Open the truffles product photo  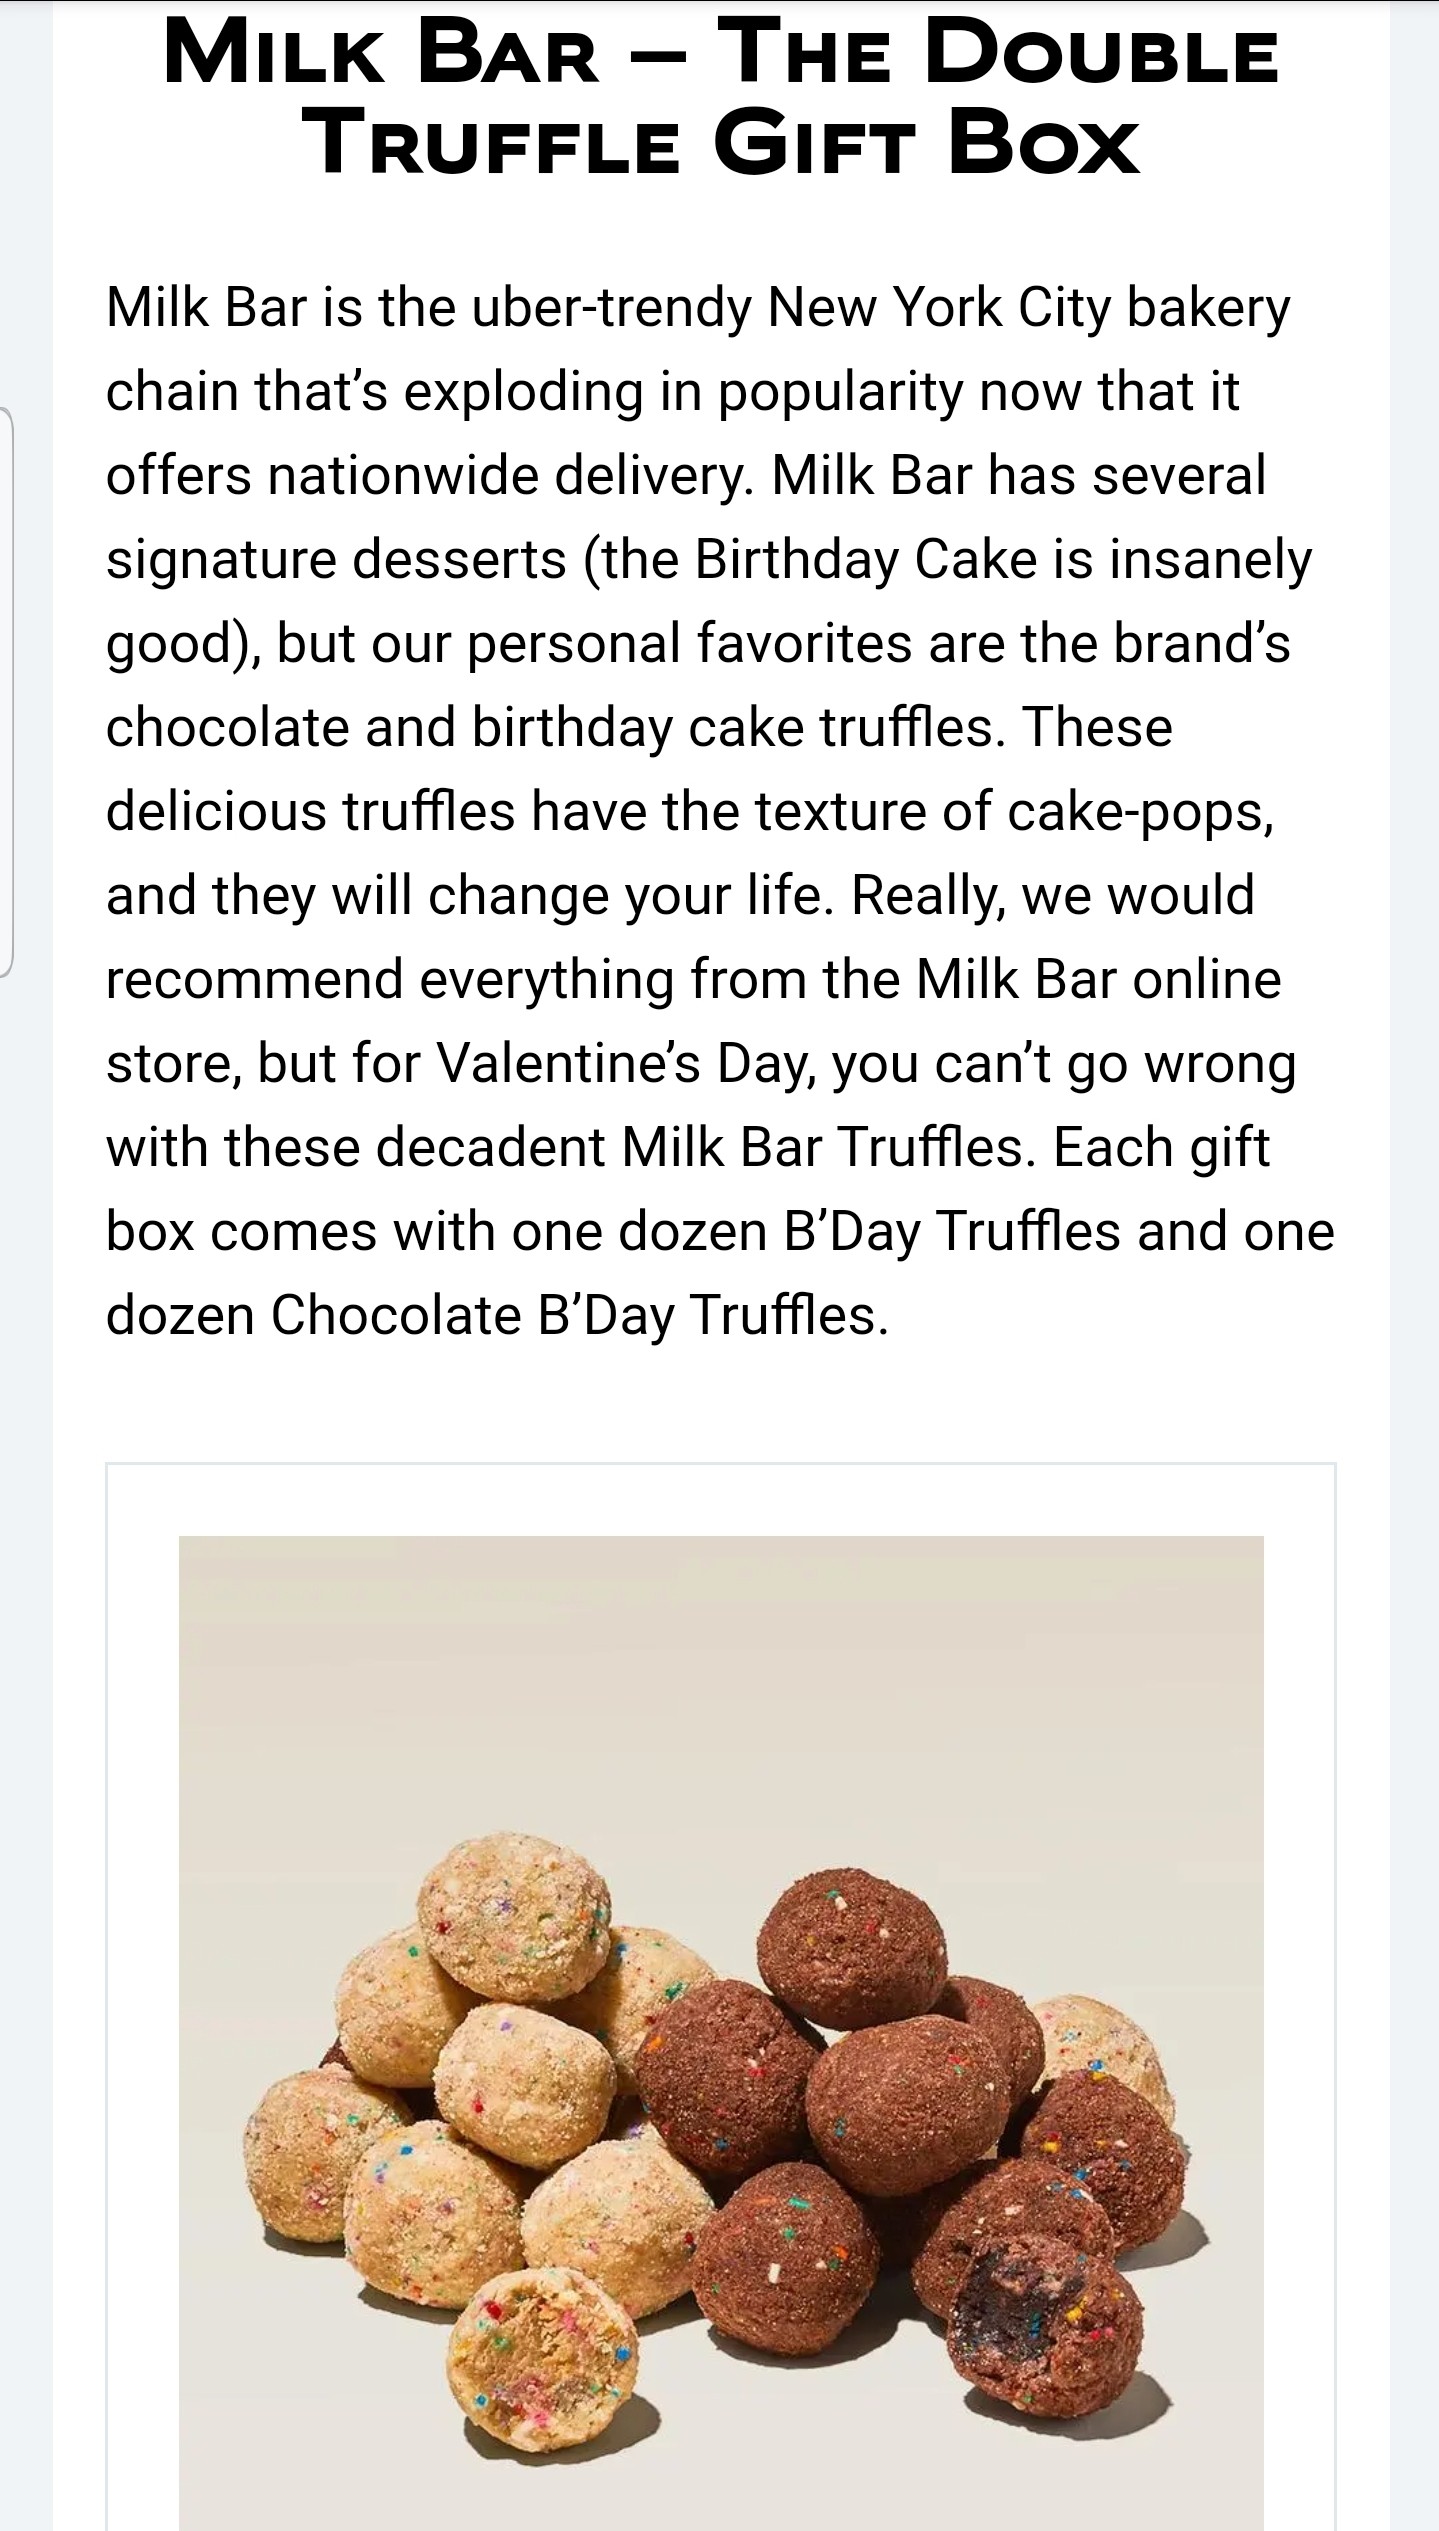[x=720, y=2030]
